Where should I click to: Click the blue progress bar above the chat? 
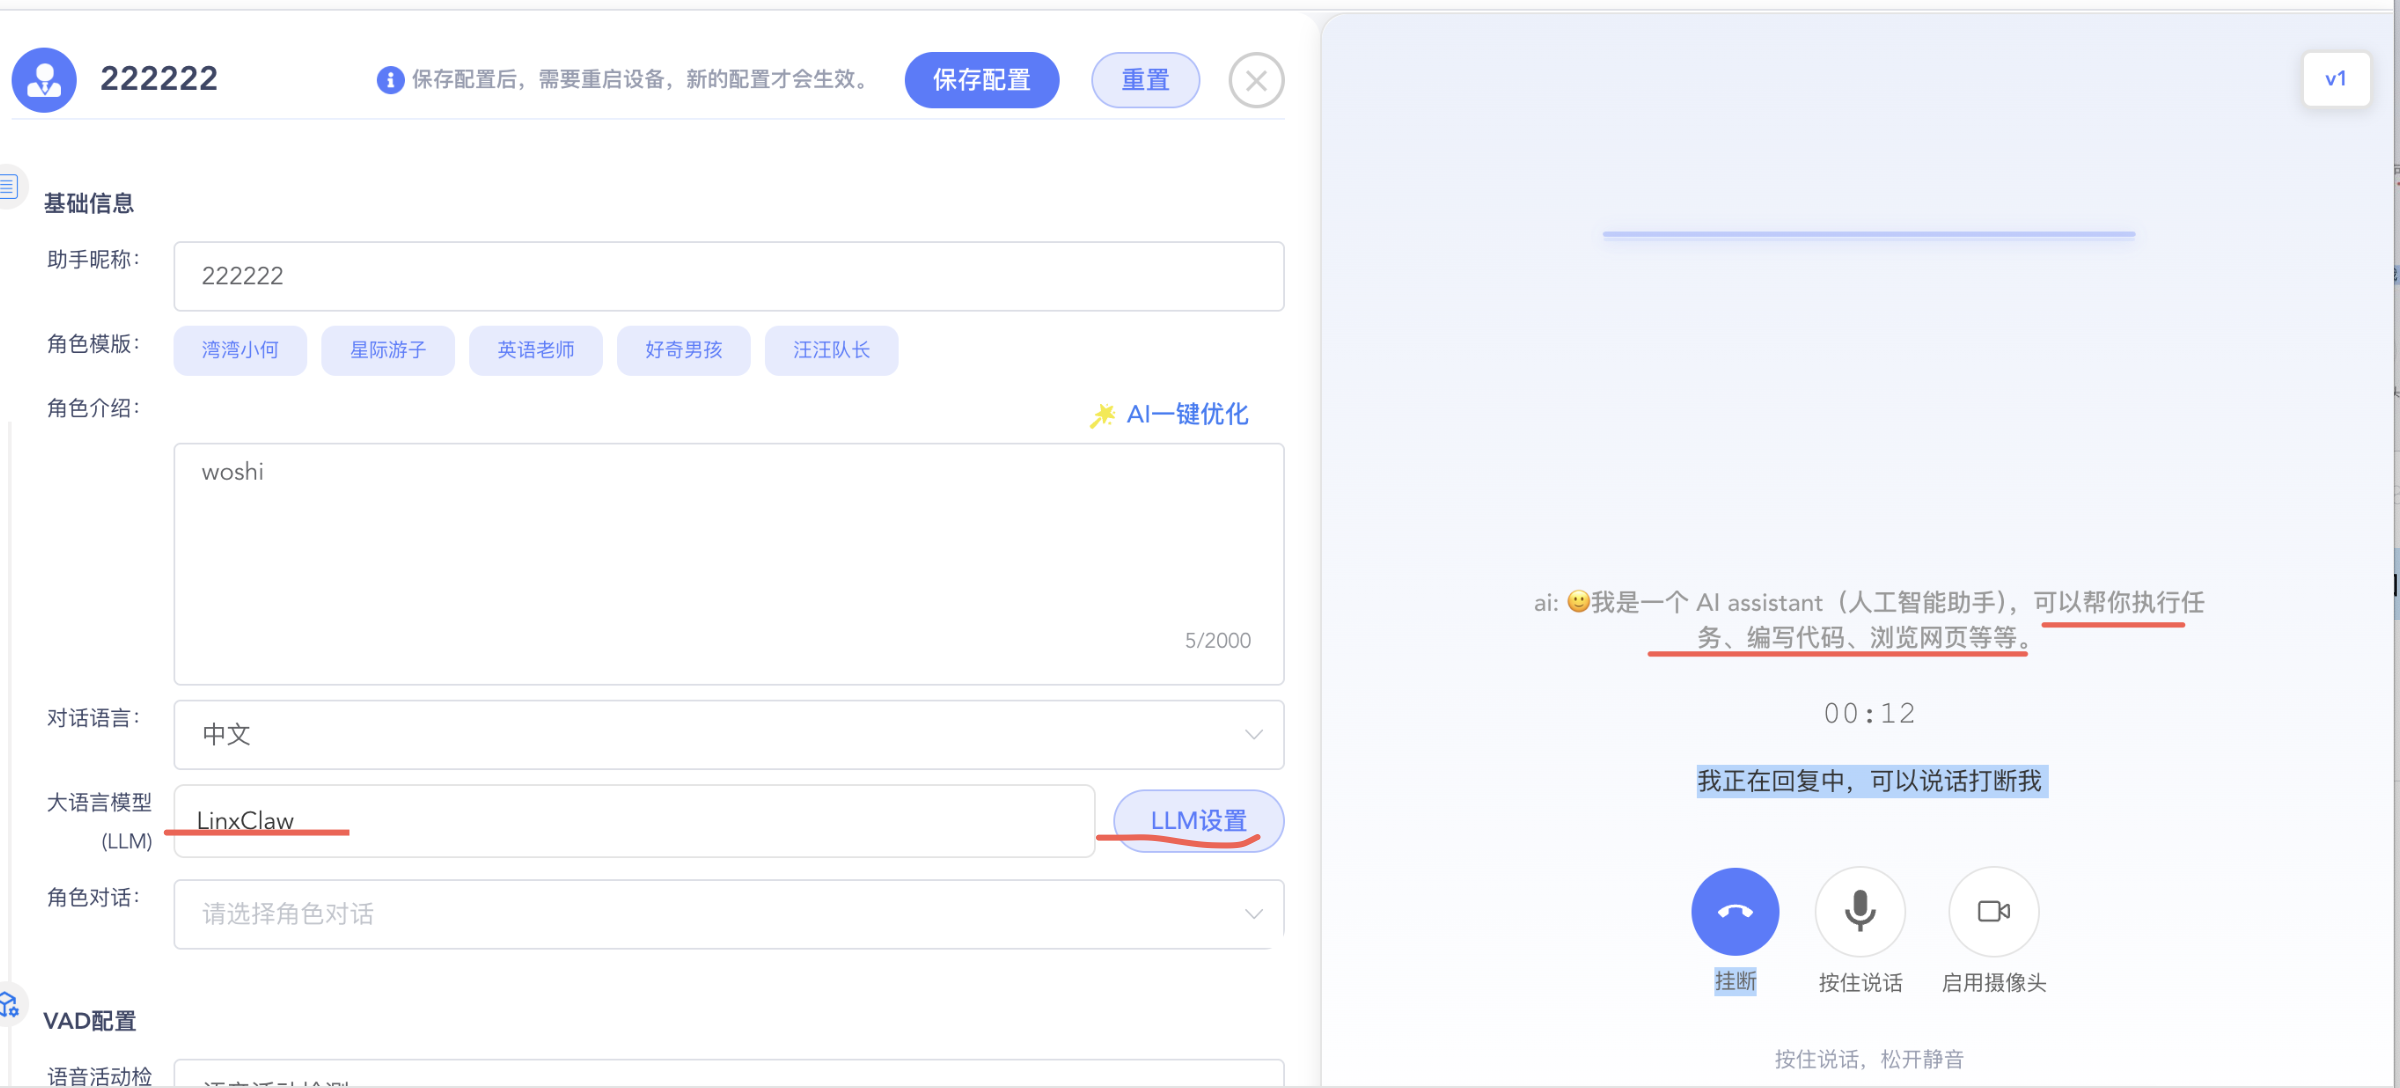1869,233
